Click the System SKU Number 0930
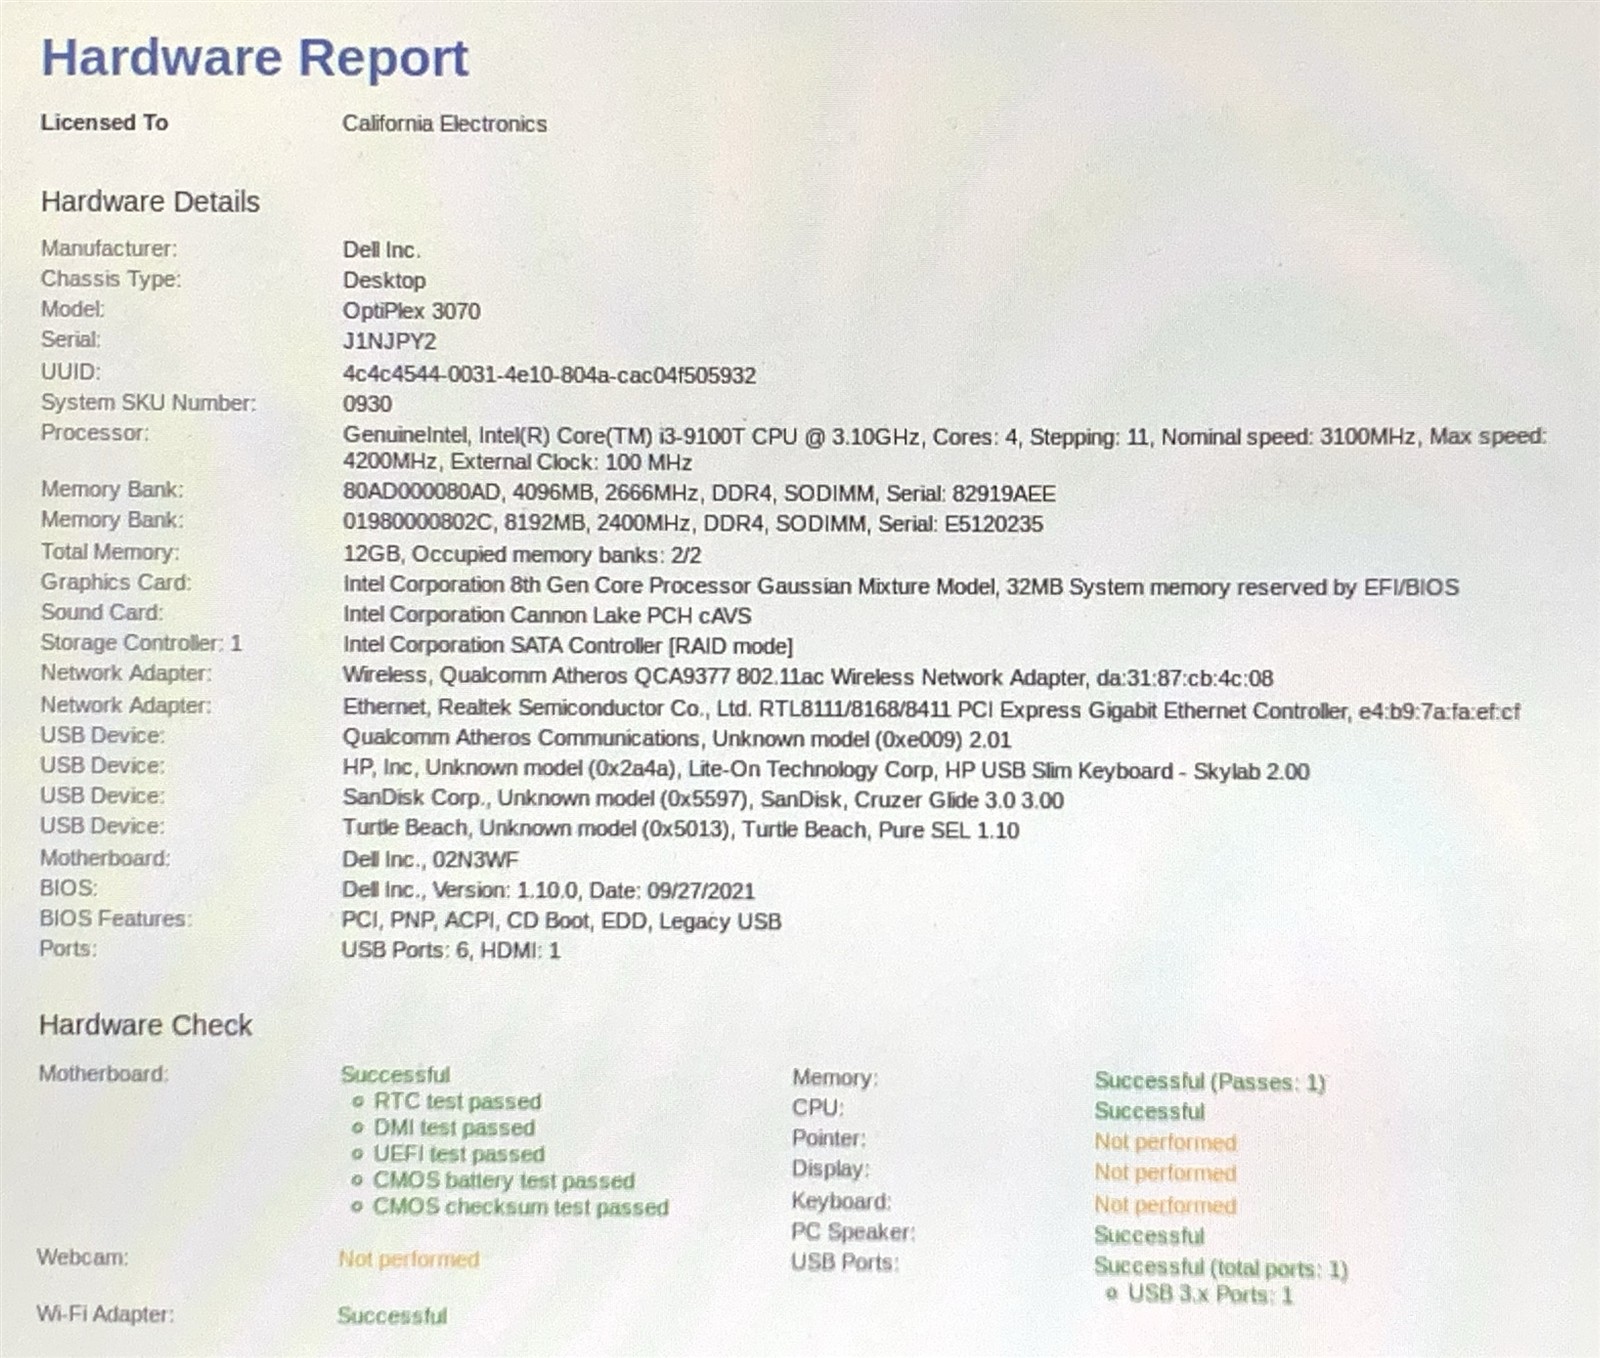The width and height of the screenshot is (1600, 1358). [367, 404]
